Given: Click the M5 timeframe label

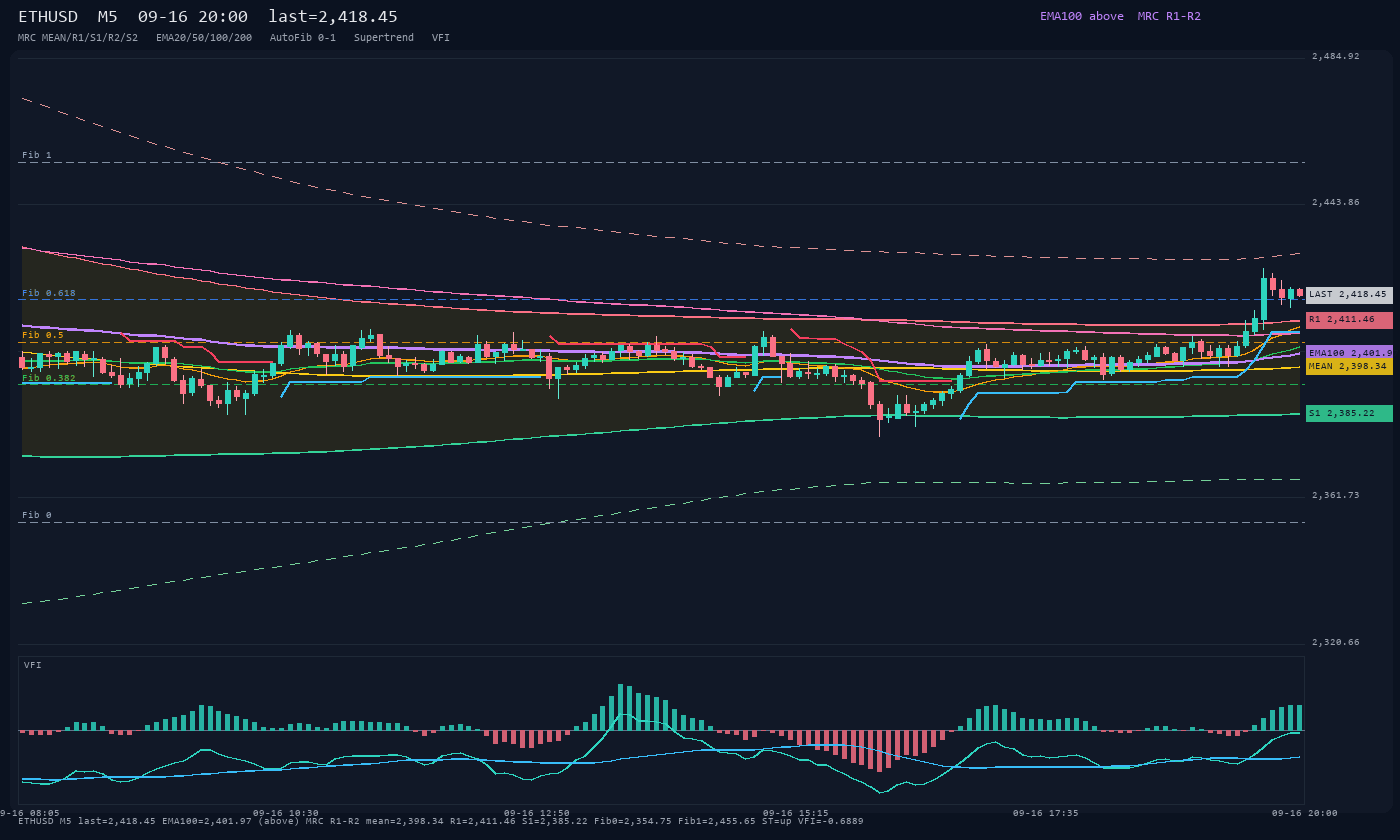Looking at the screenshot, I should coord(107,16).
